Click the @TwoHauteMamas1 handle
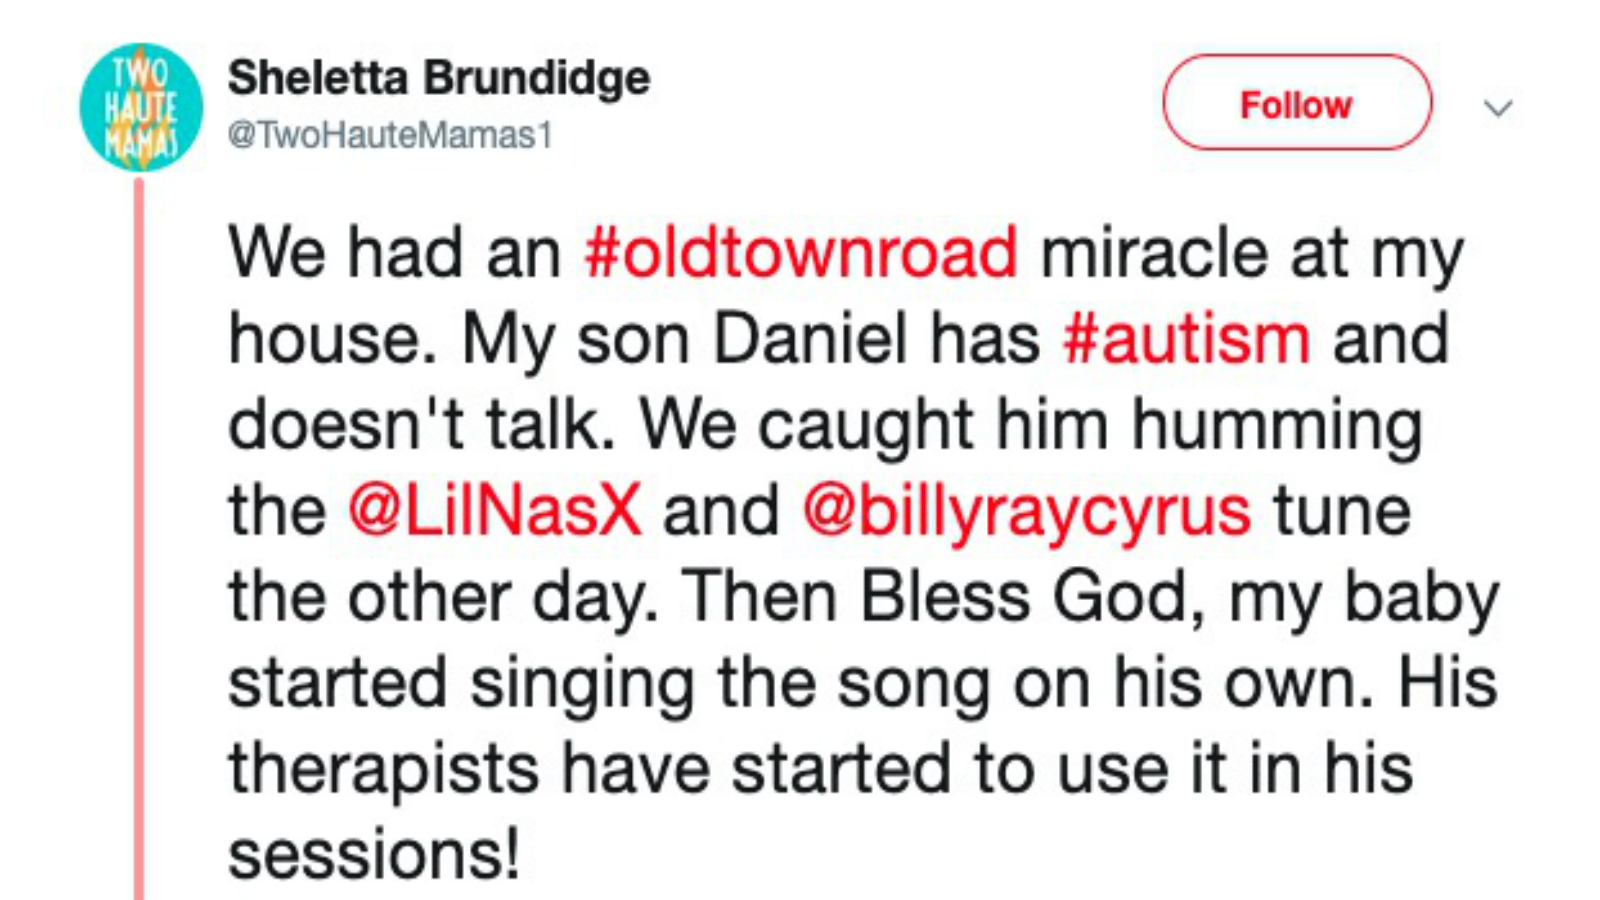Image resolution: width=1600 pixels, height=900 pixels. coord(390,135)
